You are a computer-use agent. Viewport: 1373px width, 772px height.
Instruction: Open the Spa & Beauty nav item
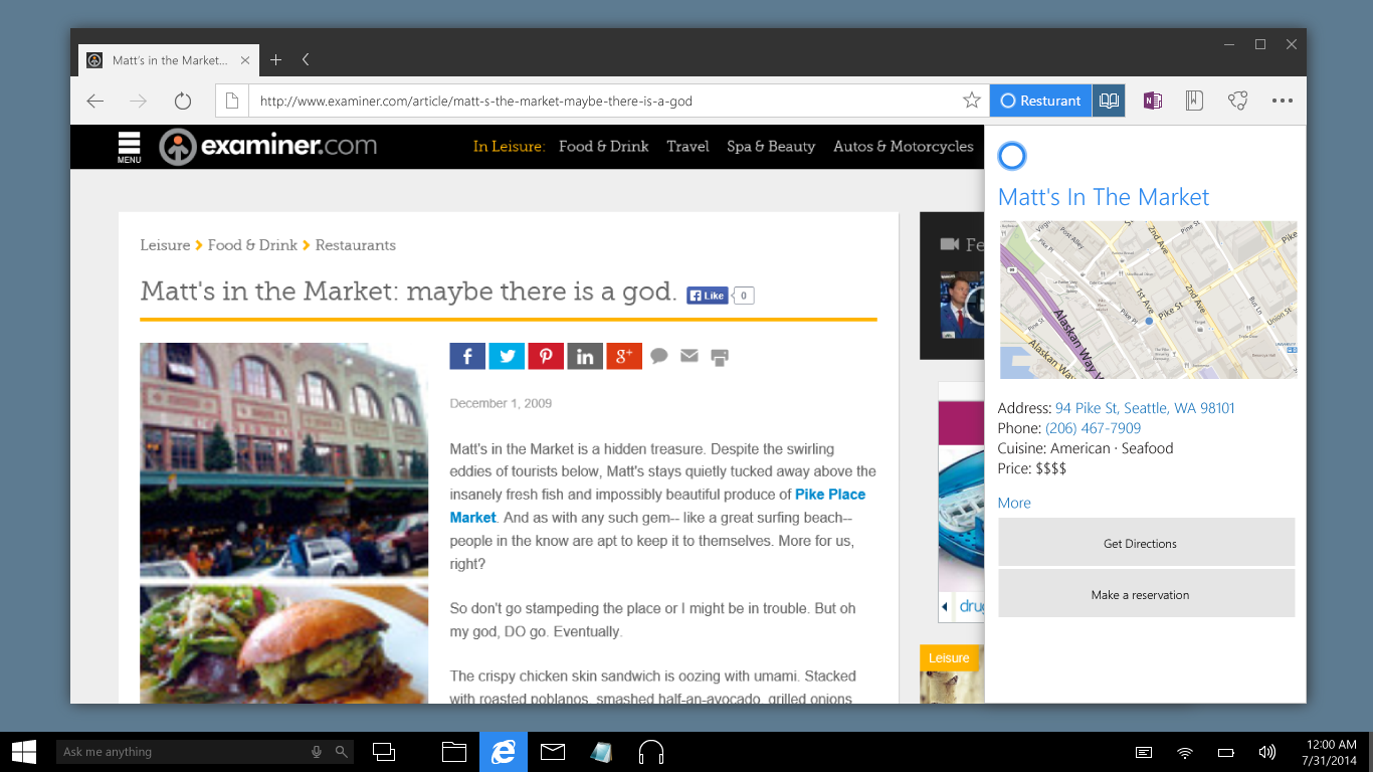point(771,146)
